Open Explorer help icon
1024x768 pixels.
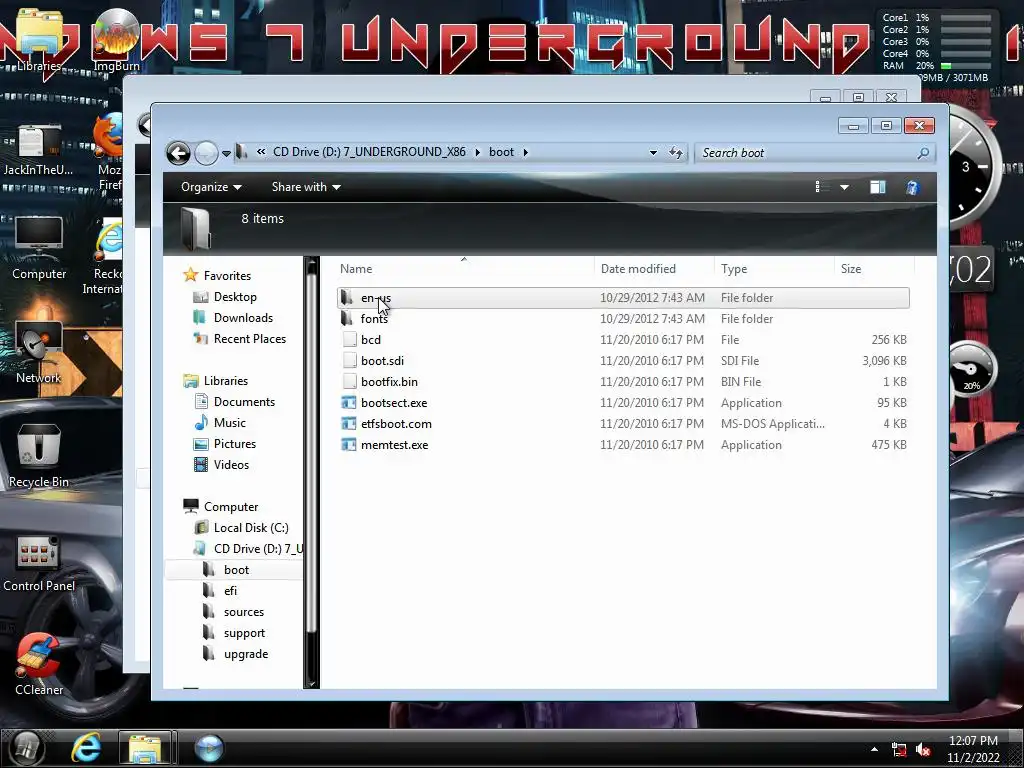pos(912,188)
